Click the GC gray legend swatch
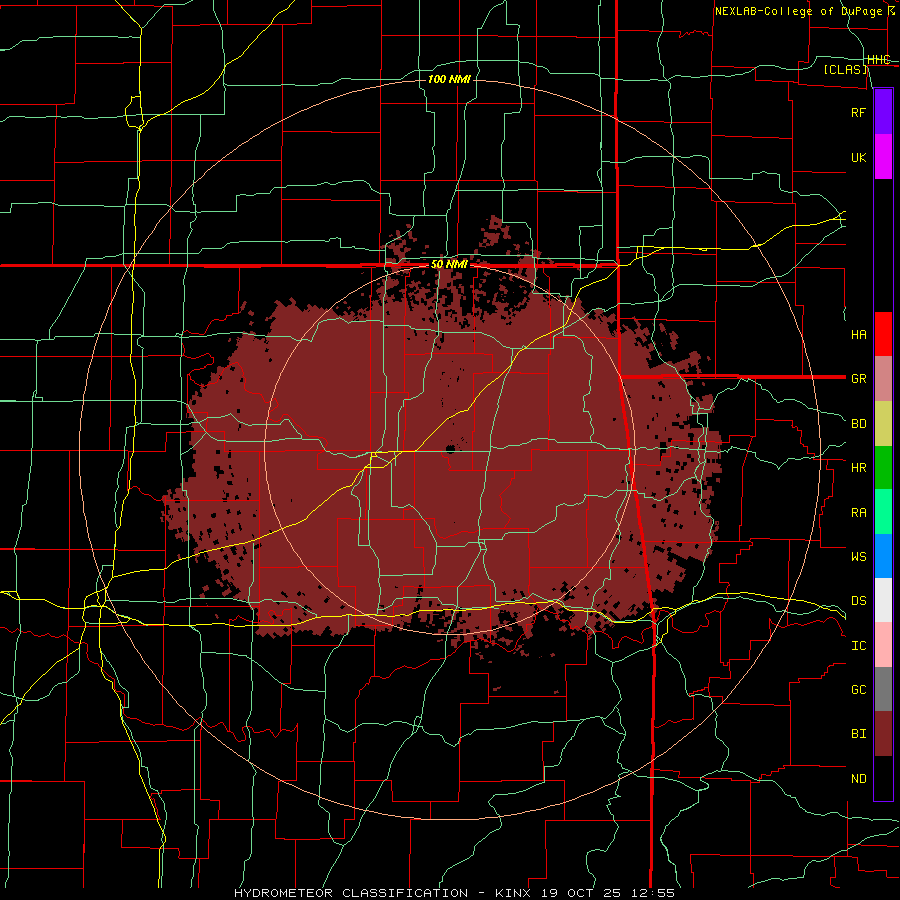Image resolution: width=900 pixels, height=900 pixels. (883, 689)
